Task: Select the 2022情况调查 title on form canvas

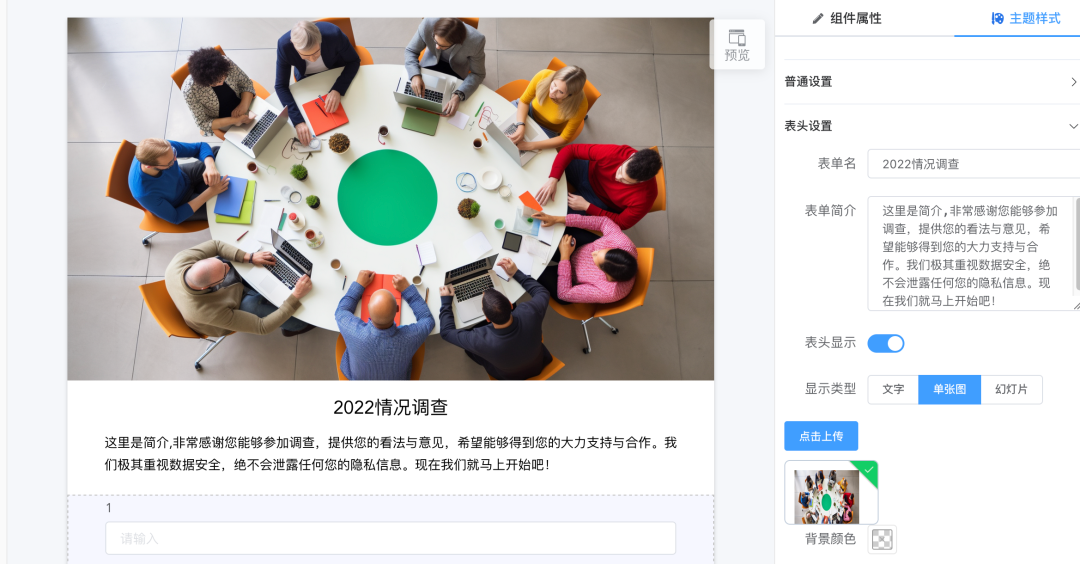Action: coord(391,408)
